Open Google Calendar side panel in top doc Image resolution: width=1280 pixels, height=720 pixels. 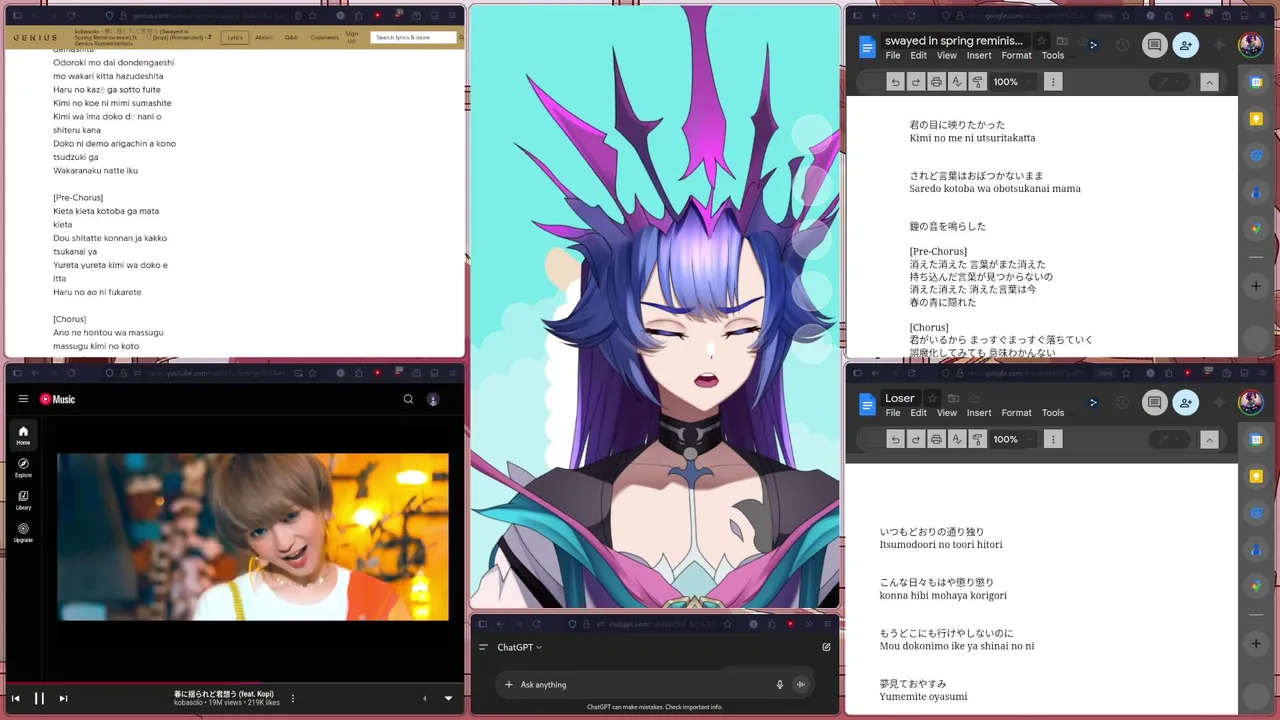coord(1257,82)
